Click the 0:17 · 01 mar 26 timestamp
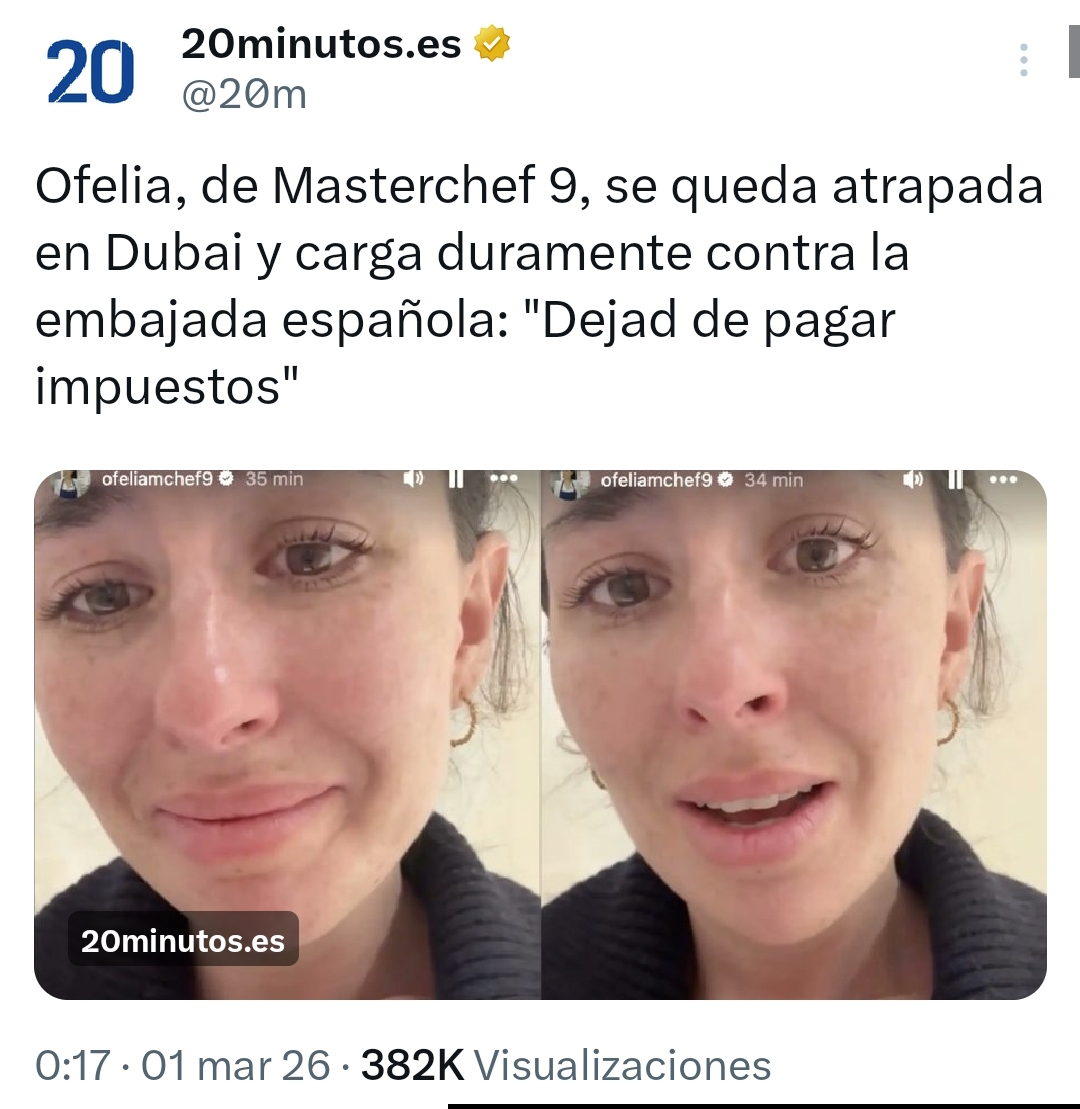 [182, 1065]
